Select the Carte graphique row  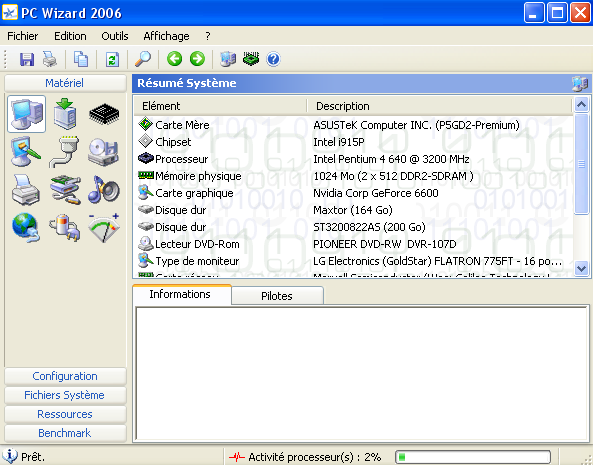pos(353,193)
